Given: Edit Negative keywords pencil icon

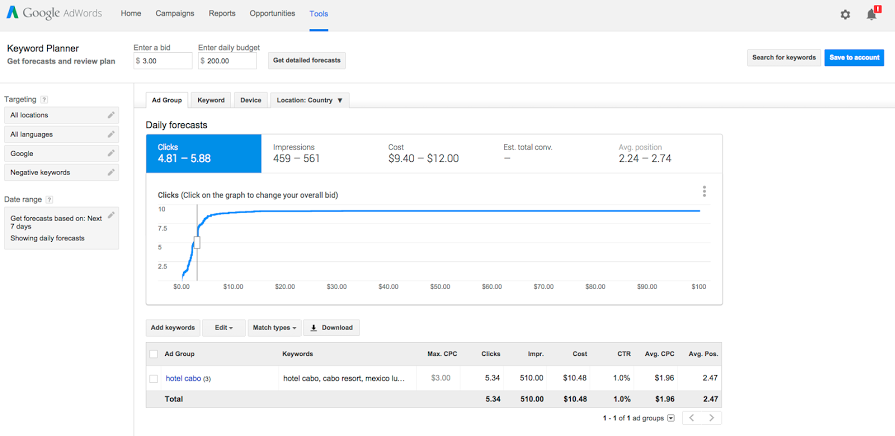Looking at the screenshot, I should pos(112,172).
